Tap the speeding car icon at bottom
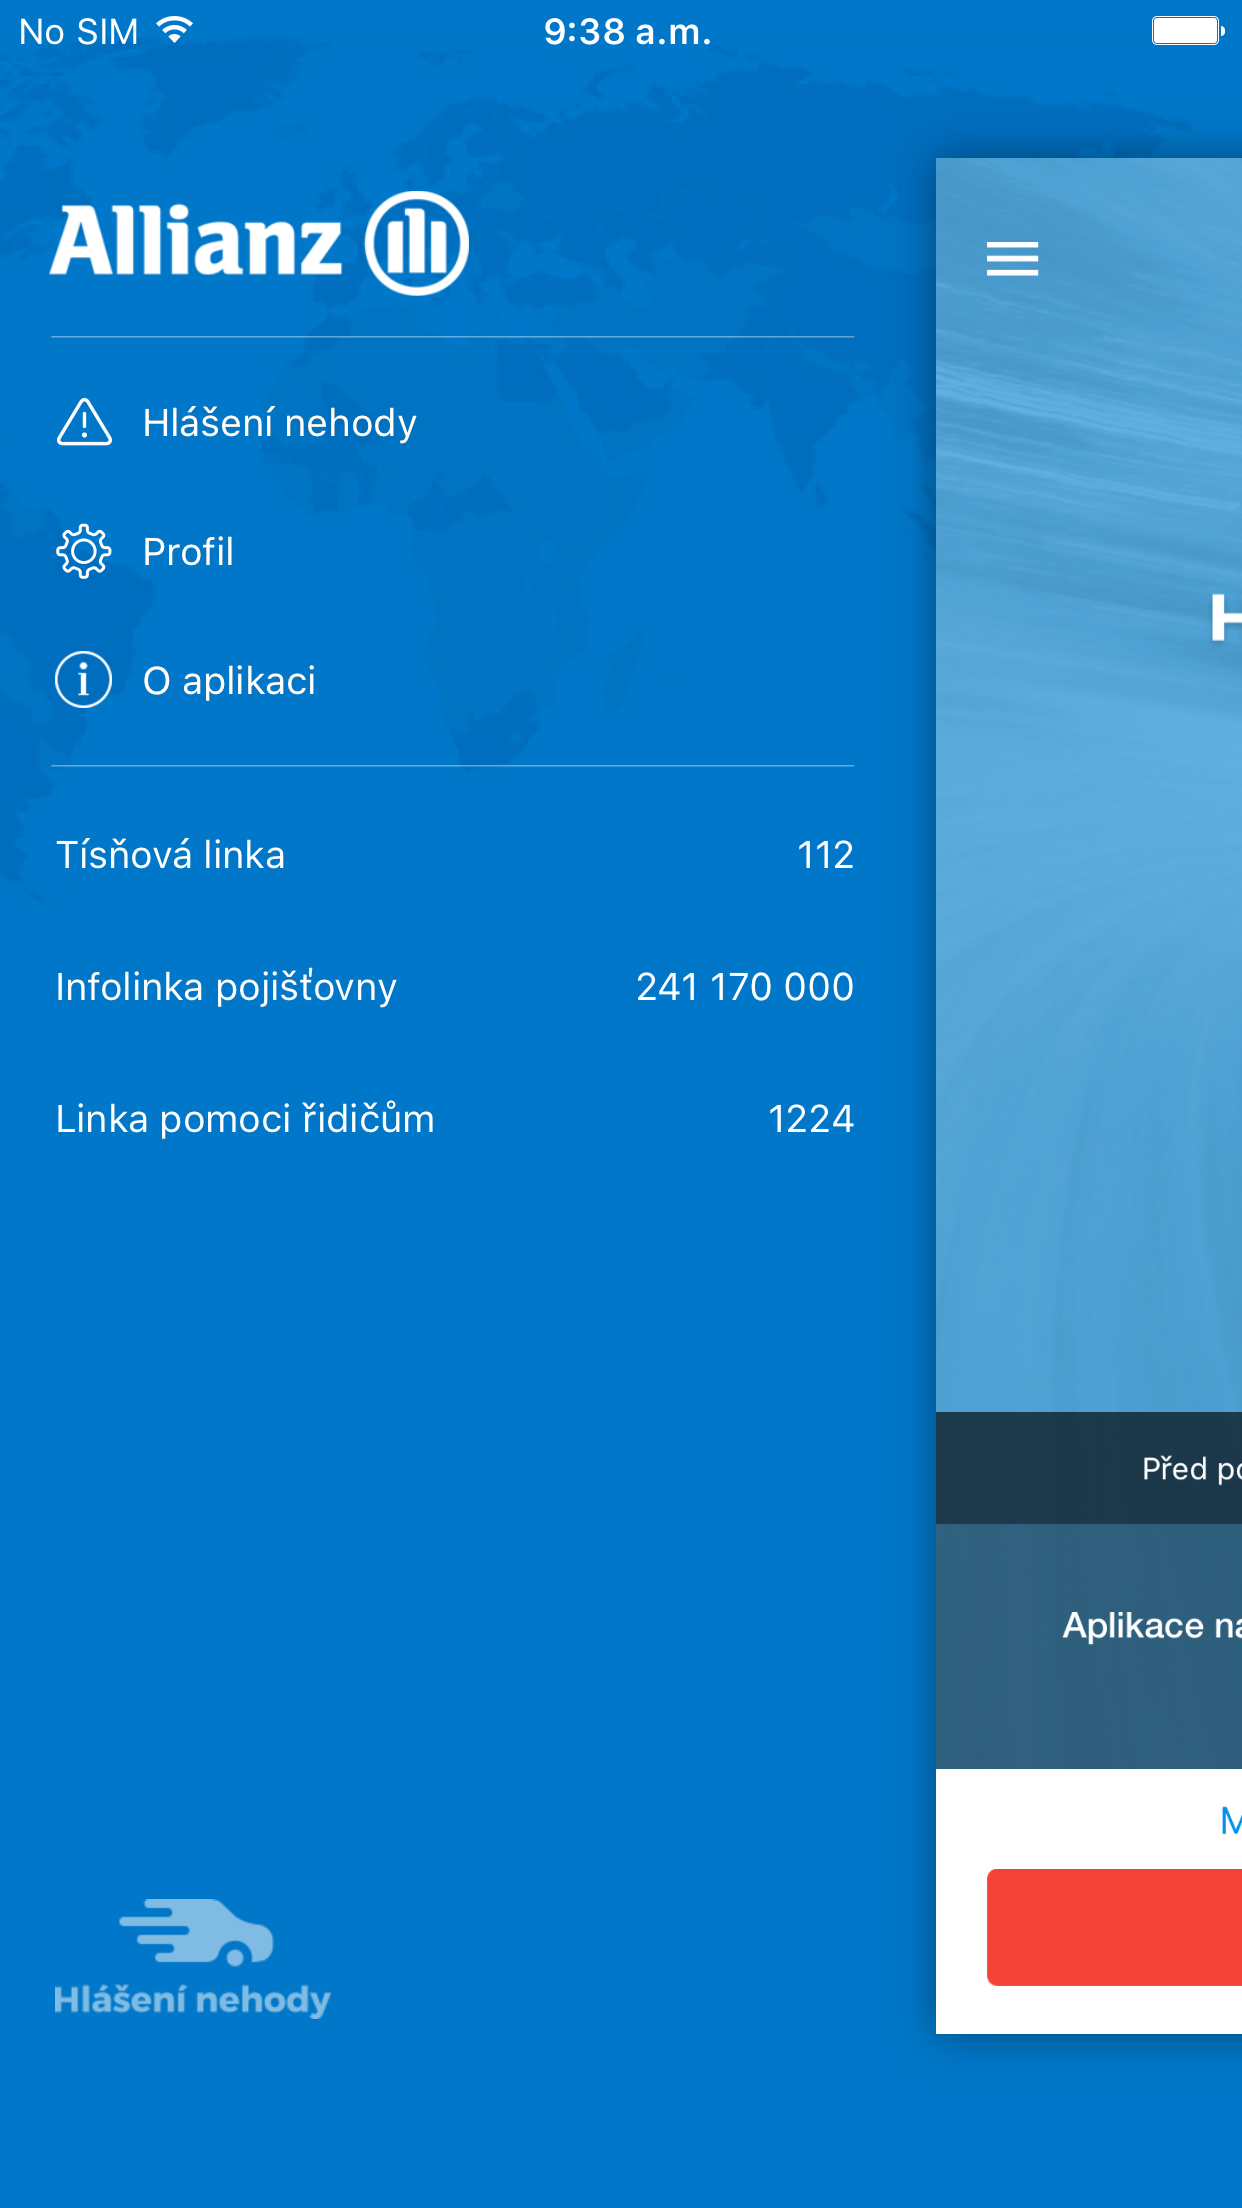1242x2208 pixels. (x=196, y=1931)
